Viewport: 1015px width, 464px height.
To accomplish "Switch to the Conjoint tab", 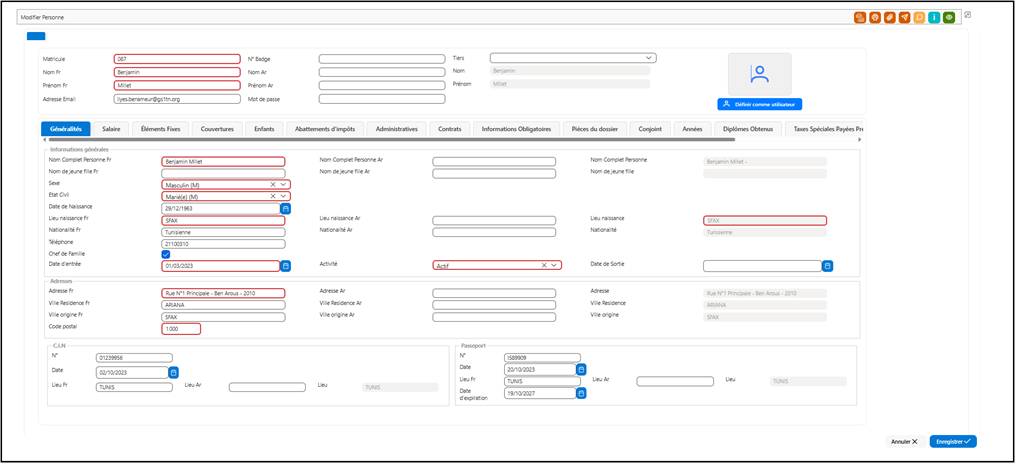I will coord(651,129).
